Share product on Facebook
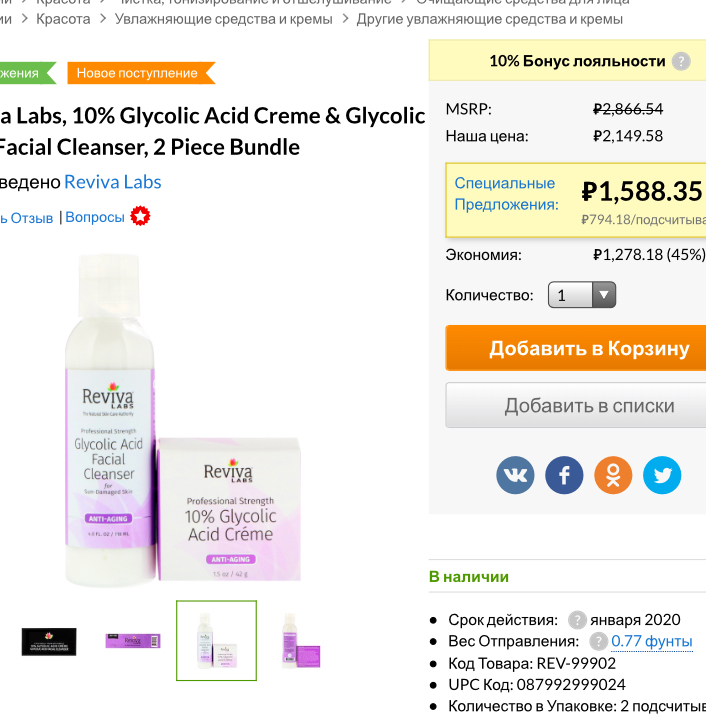This screenshot has height=721, width=706. (x=564, y=475)
